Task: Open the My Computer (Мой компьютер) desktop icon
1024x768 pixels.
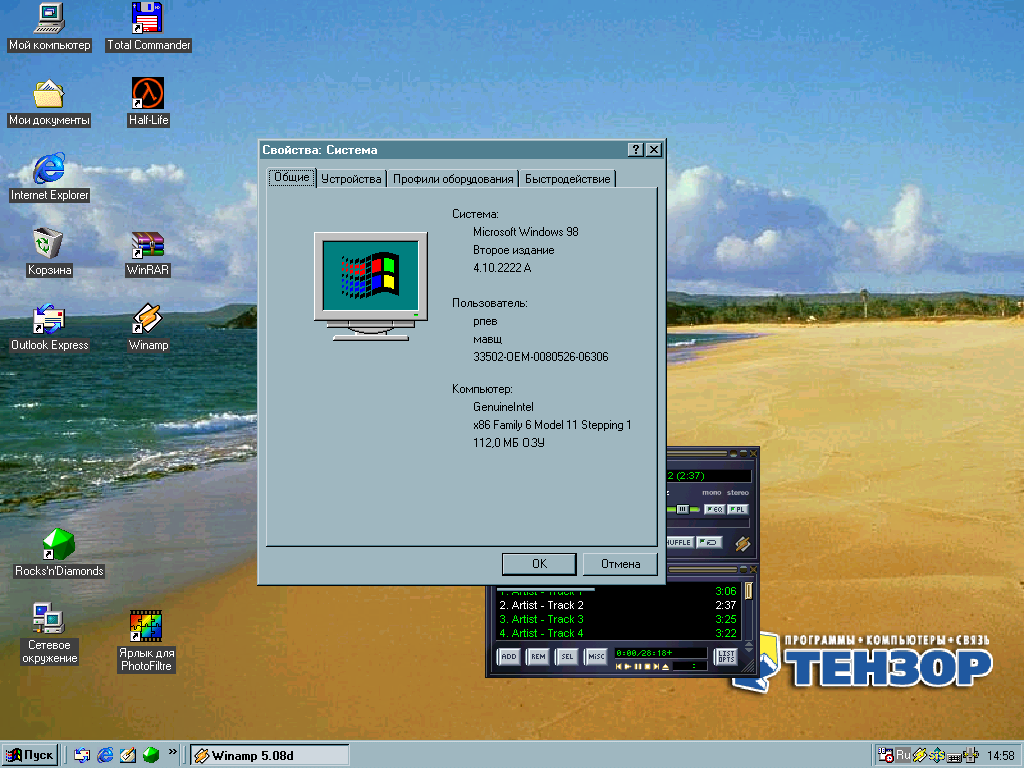Action: coord(49,27)
